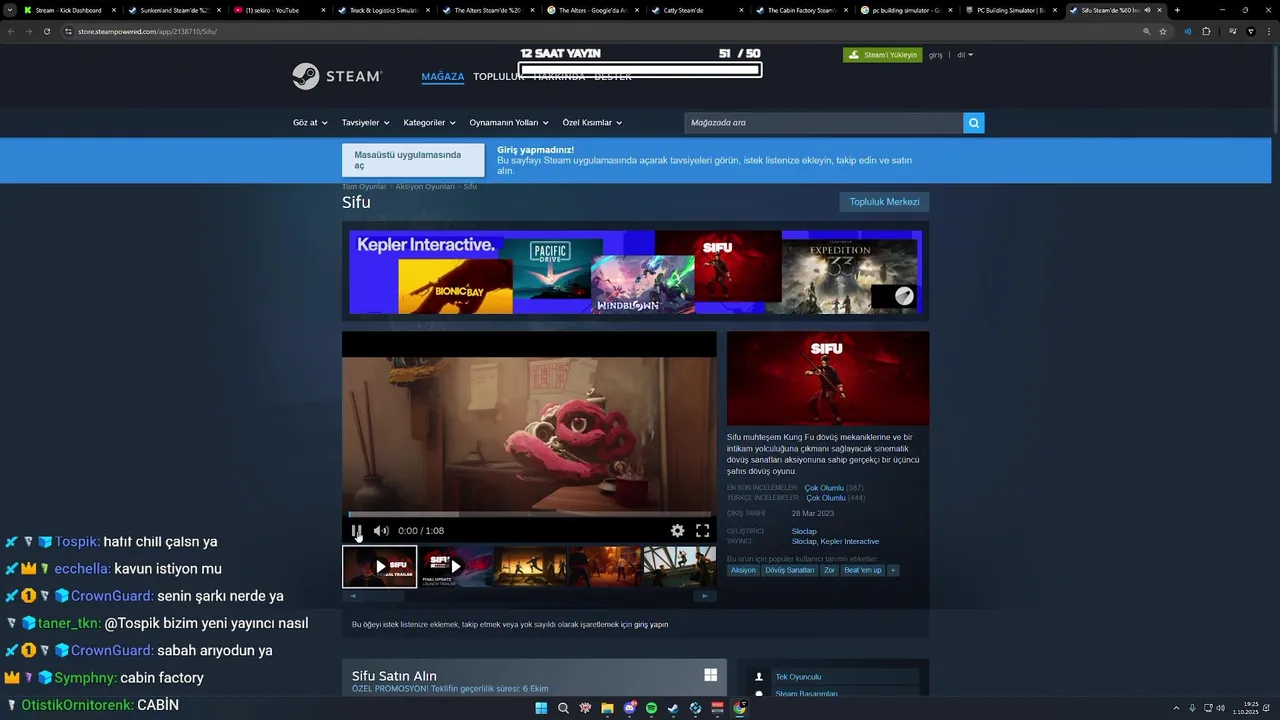
Task: Click Tüm Oyunlar breadcrumb link
Action: click(364, 187)
